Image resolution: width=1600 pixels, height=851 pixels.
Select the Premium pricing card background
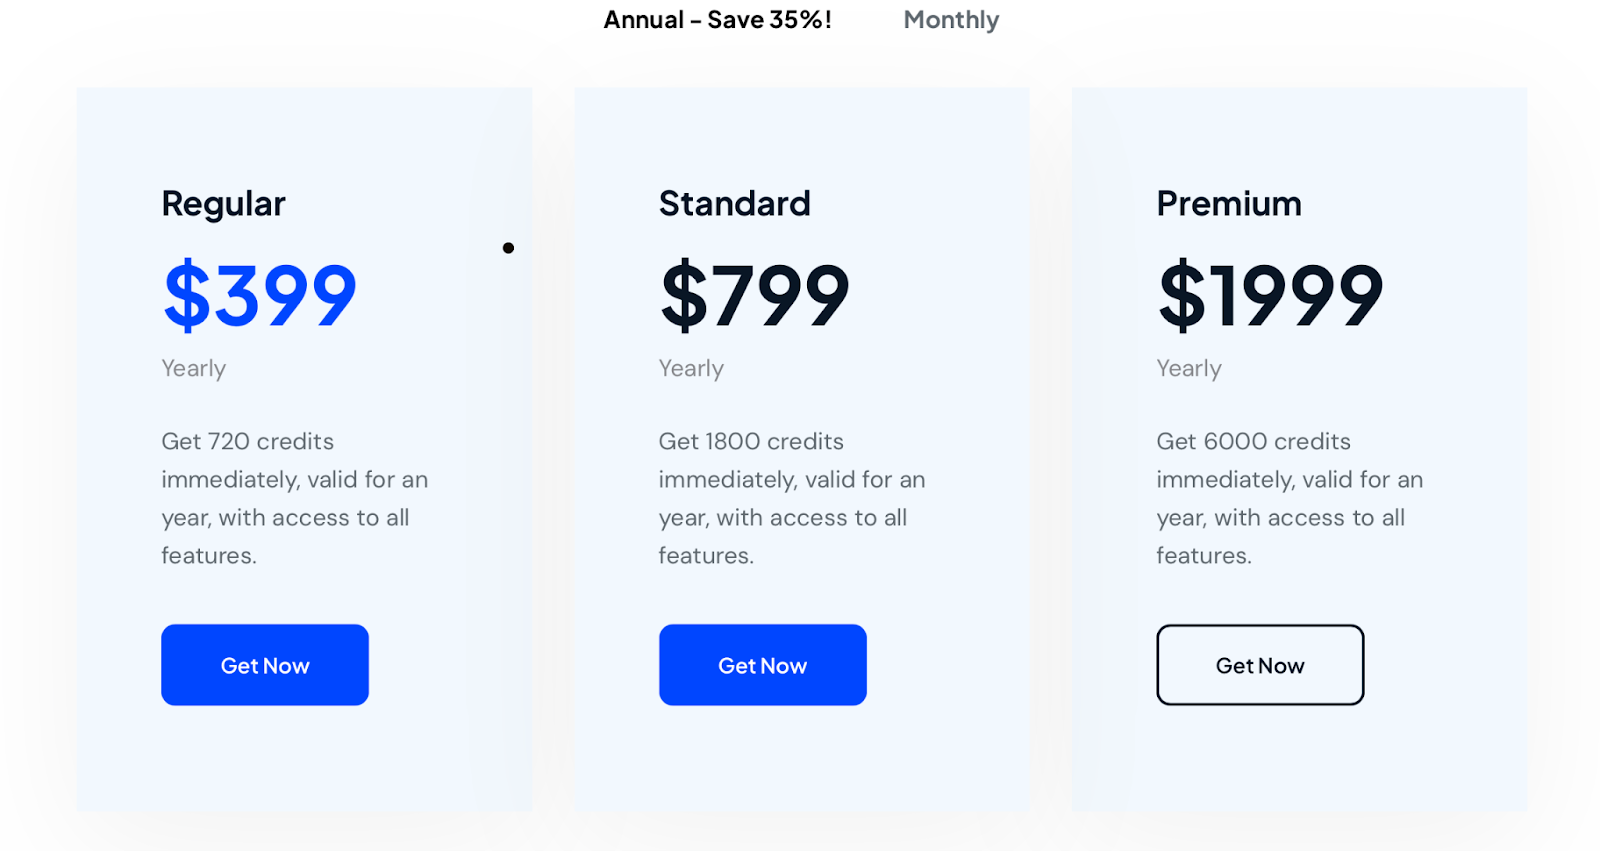pyautogui.click(x=1299, y=449)
